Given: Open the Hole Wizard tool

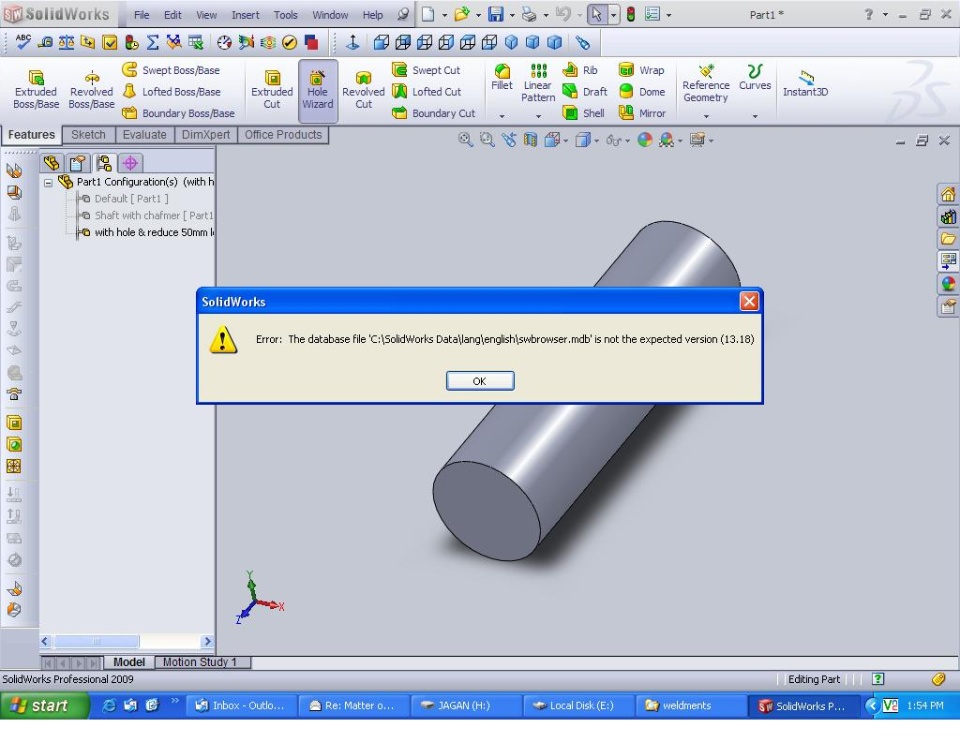Looking at the screenshot, I should click(317, 90).
